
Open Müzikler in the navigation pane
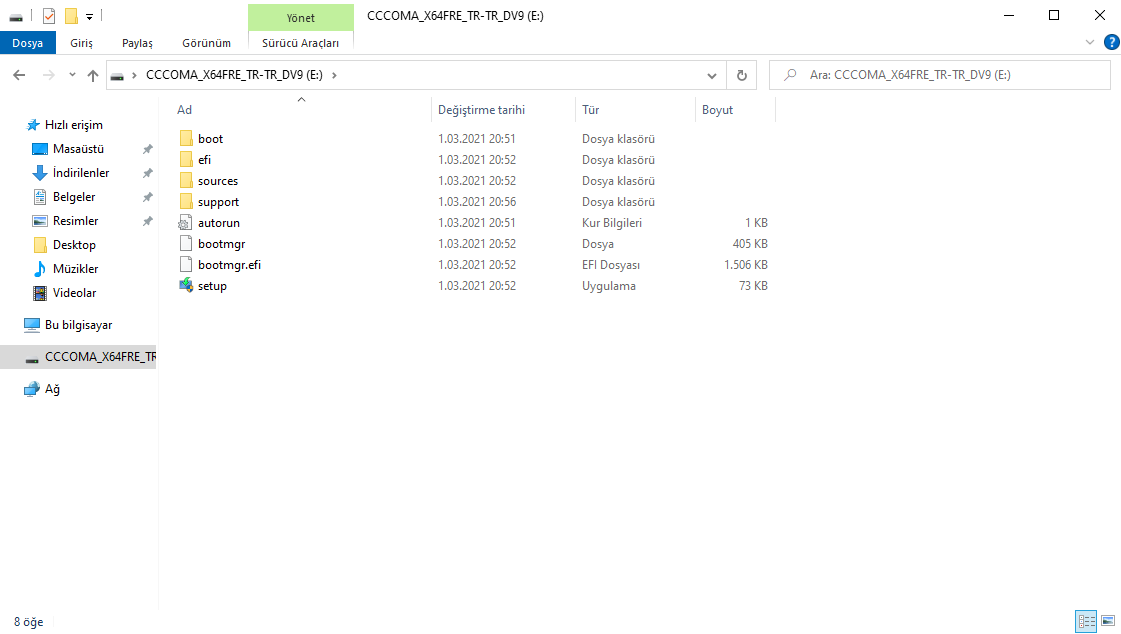(75, 269)
